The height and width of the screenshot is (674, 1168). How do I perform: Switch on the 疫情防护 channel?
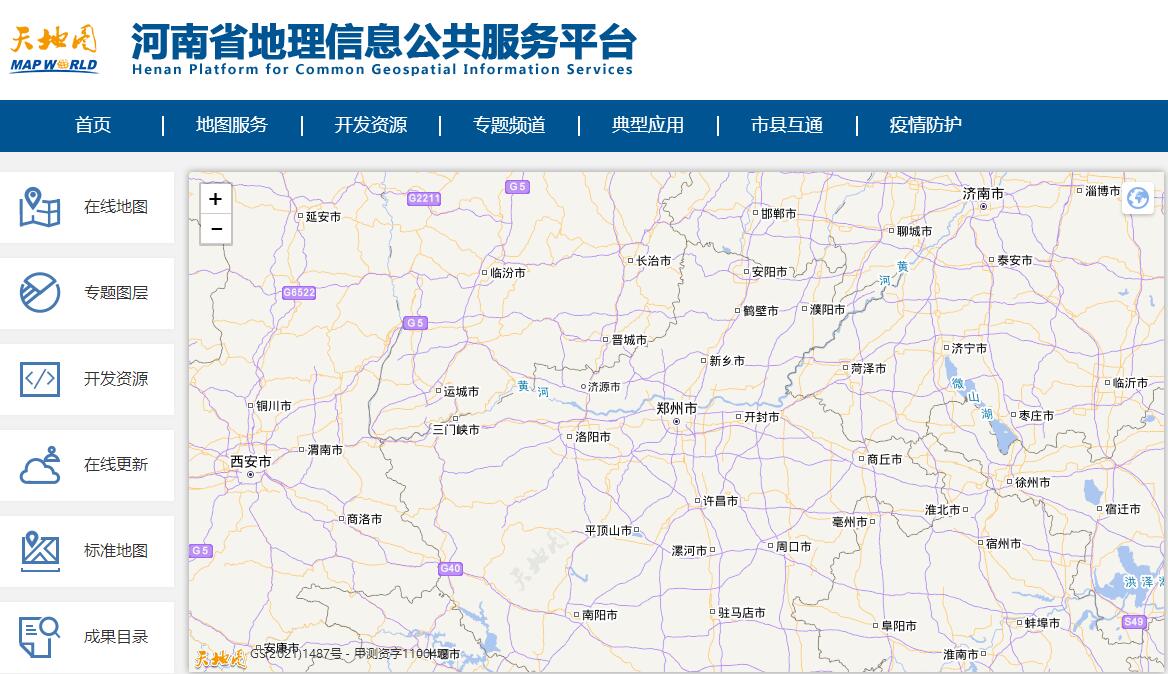(x=924, y=125)
